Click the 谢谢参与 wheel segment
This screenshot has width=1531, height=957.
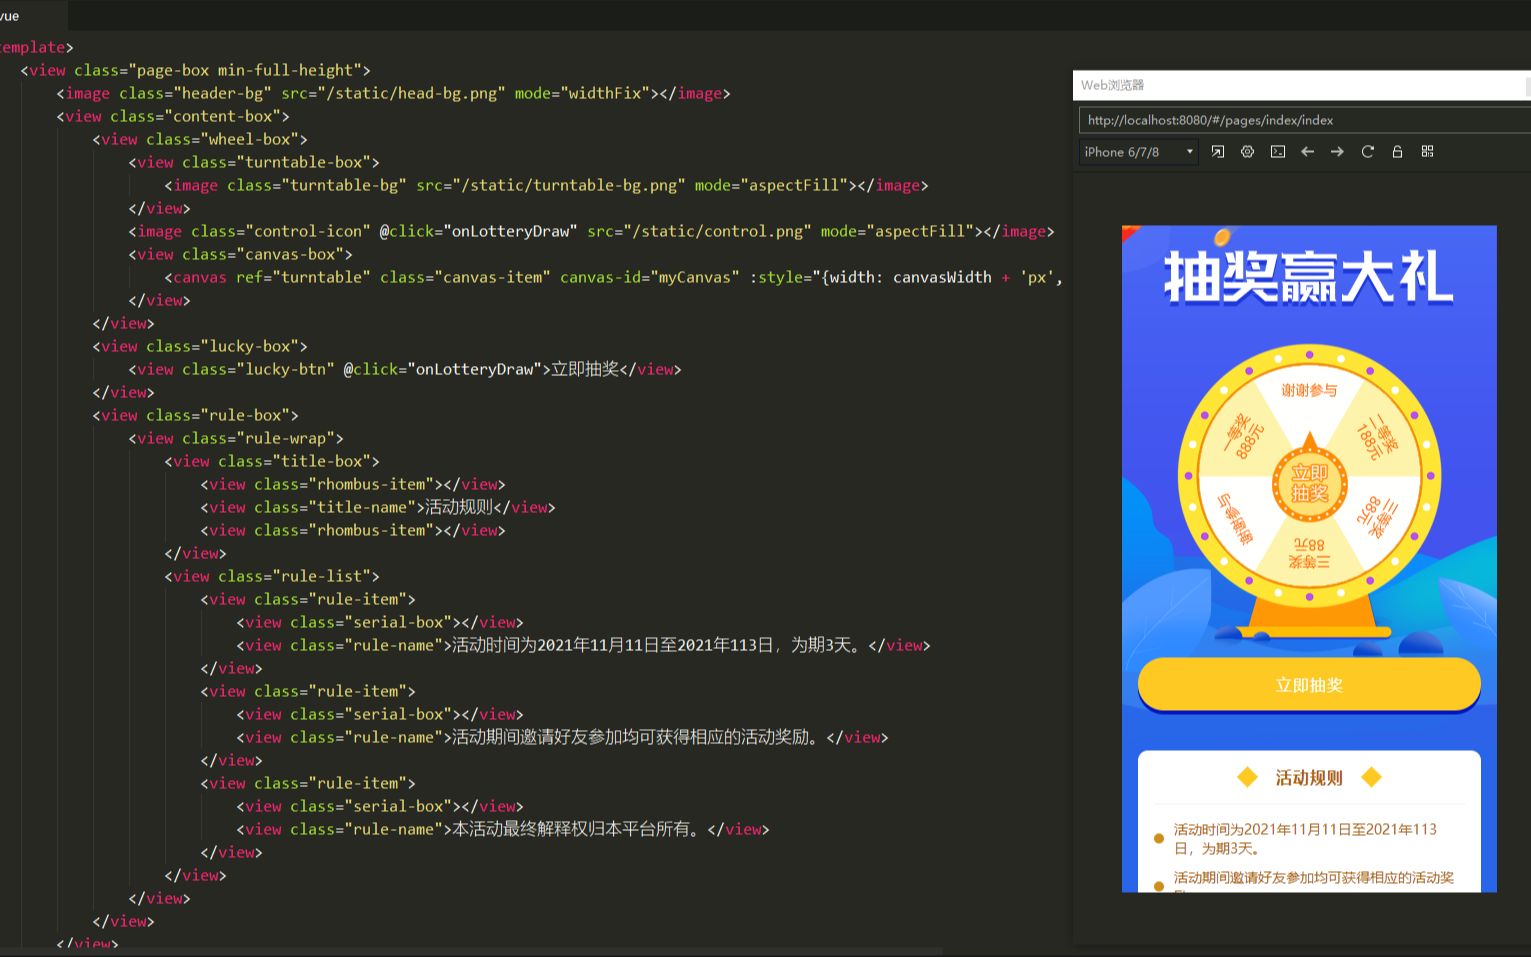(1309, 390)
